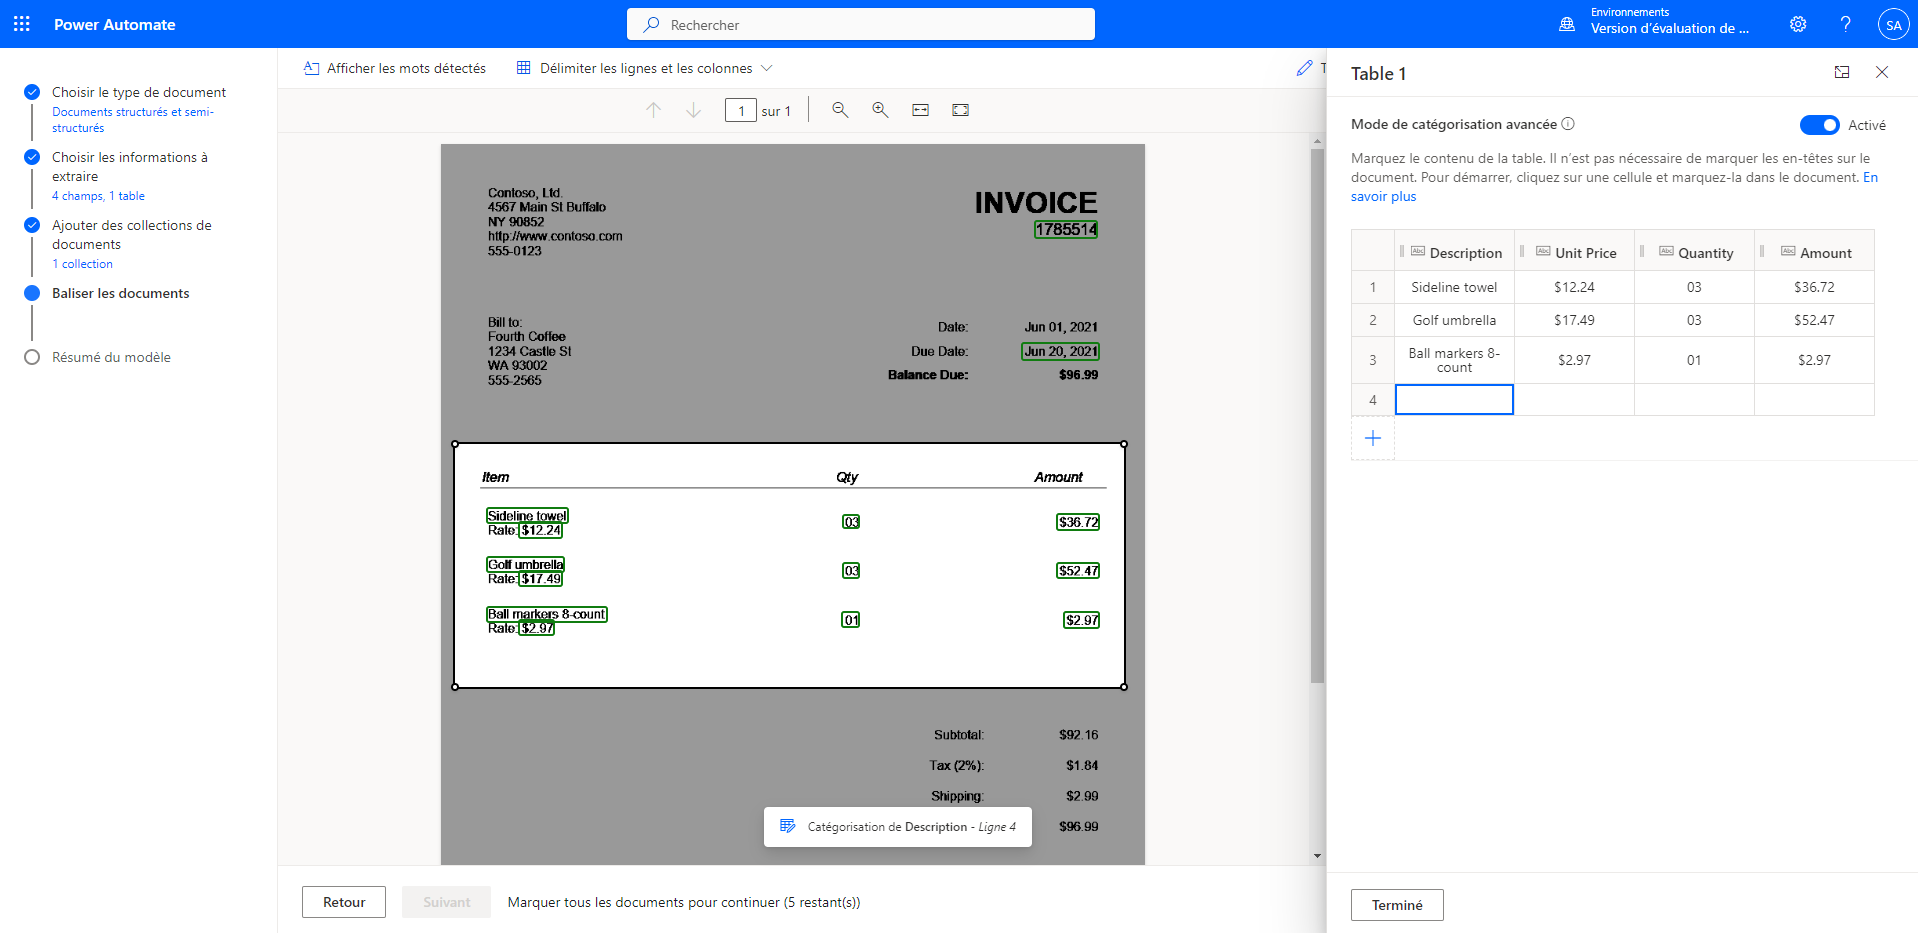
Task: Select the Résumé du modèle step
Action: tap(111, 357)
